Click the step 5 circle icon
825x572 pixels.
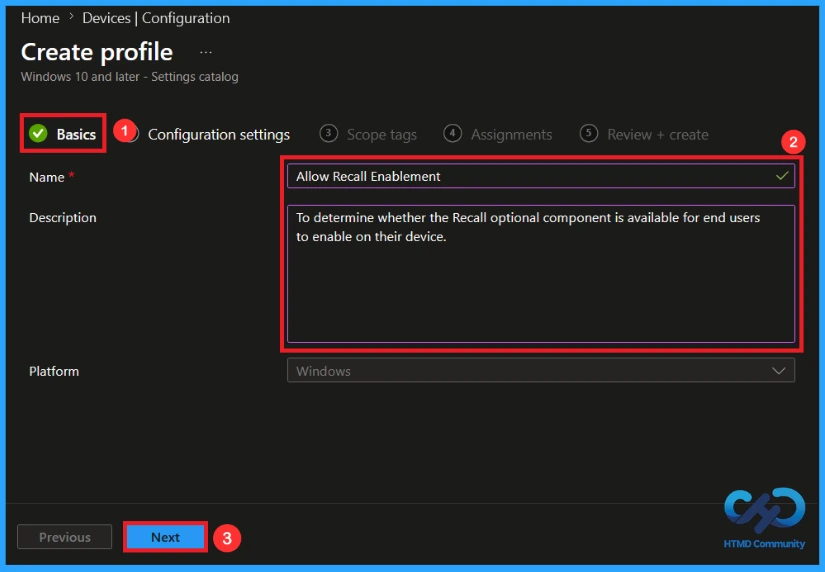(x=589, y=133)
